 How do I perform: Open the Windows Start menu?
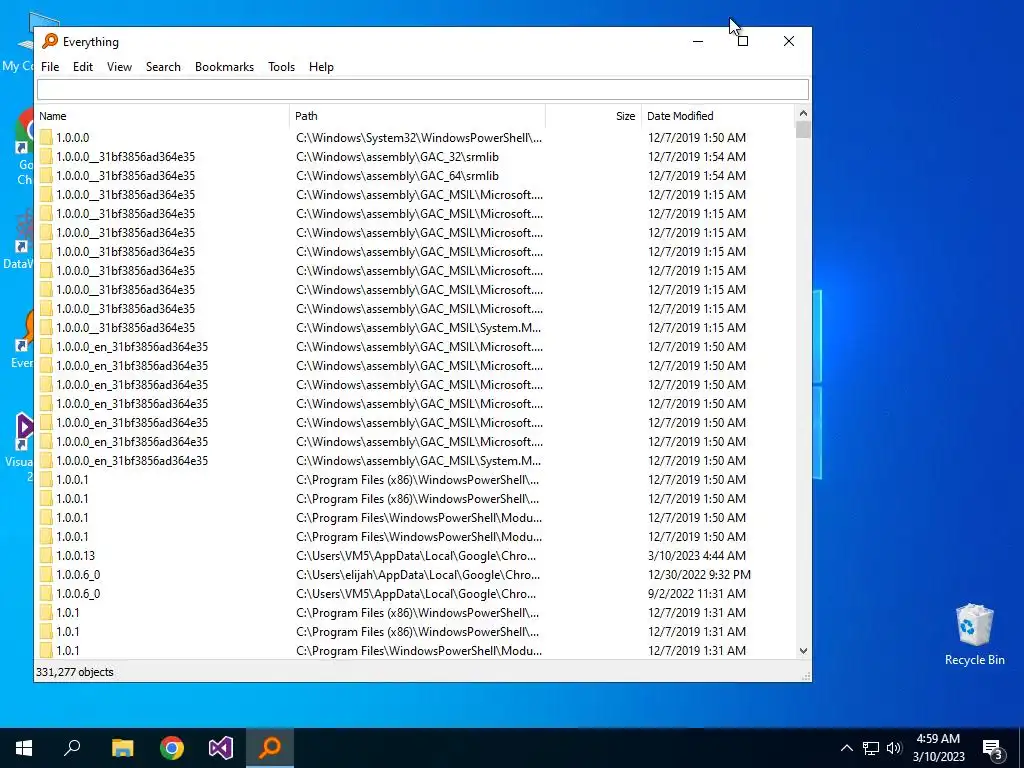pos(24,748)
